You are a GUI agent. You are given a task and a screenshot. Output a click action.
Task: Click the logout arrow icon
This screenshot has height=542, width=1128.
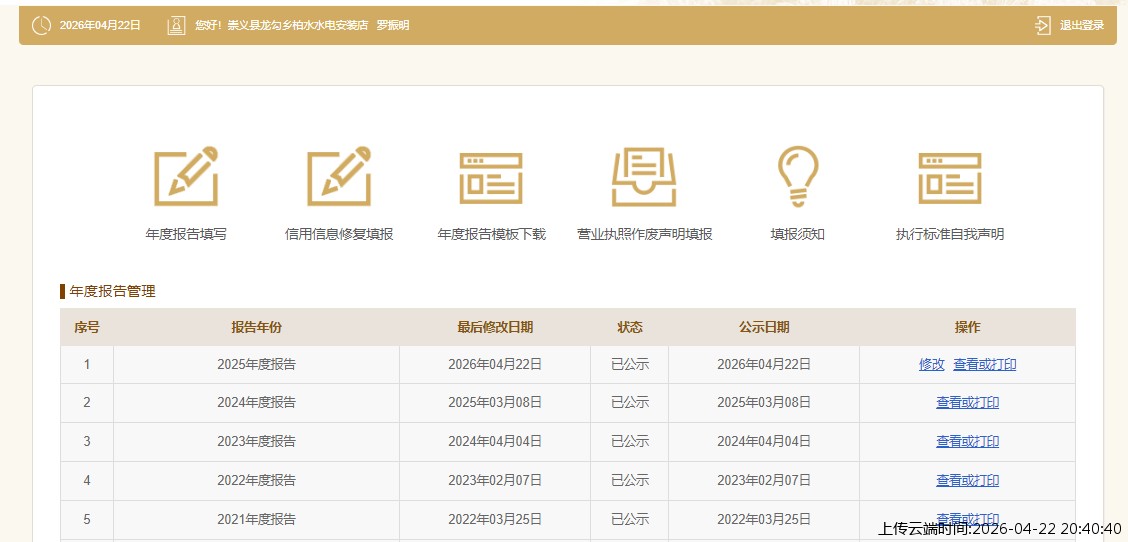tap(1043, 25)
